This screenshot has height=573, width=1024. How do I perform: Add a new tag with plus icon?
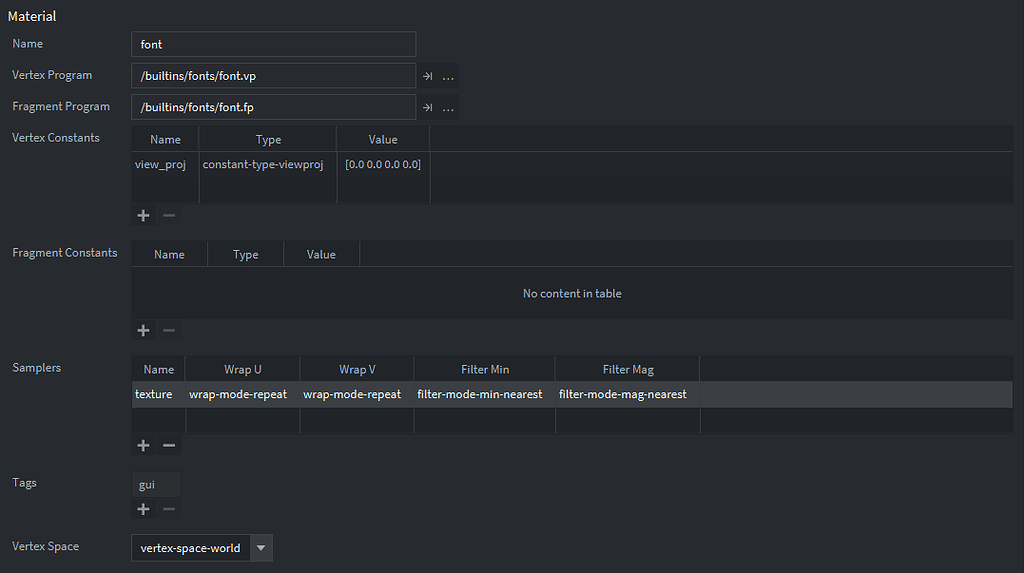click(x=143, y=509)
